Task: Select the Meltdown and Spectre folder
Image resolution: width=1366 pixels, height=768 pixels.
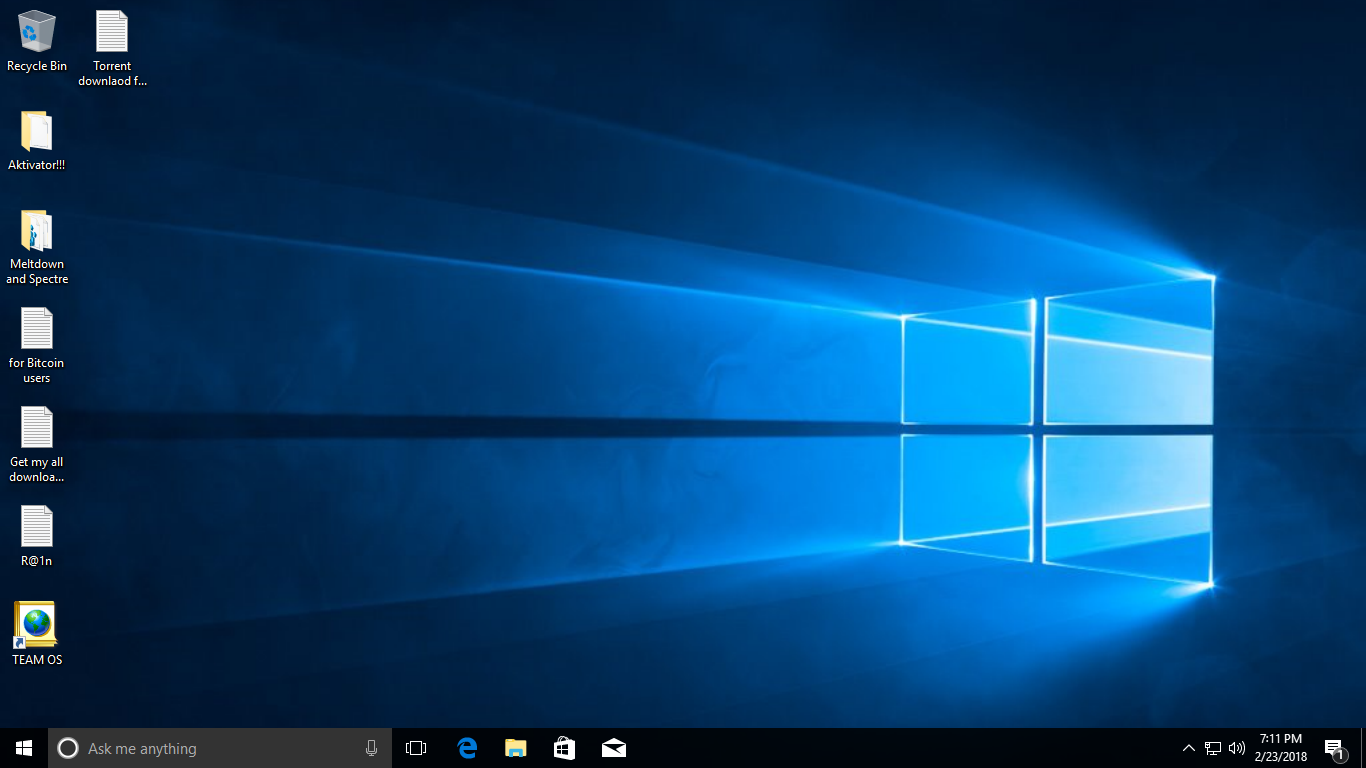Action: tap(37, 247)
